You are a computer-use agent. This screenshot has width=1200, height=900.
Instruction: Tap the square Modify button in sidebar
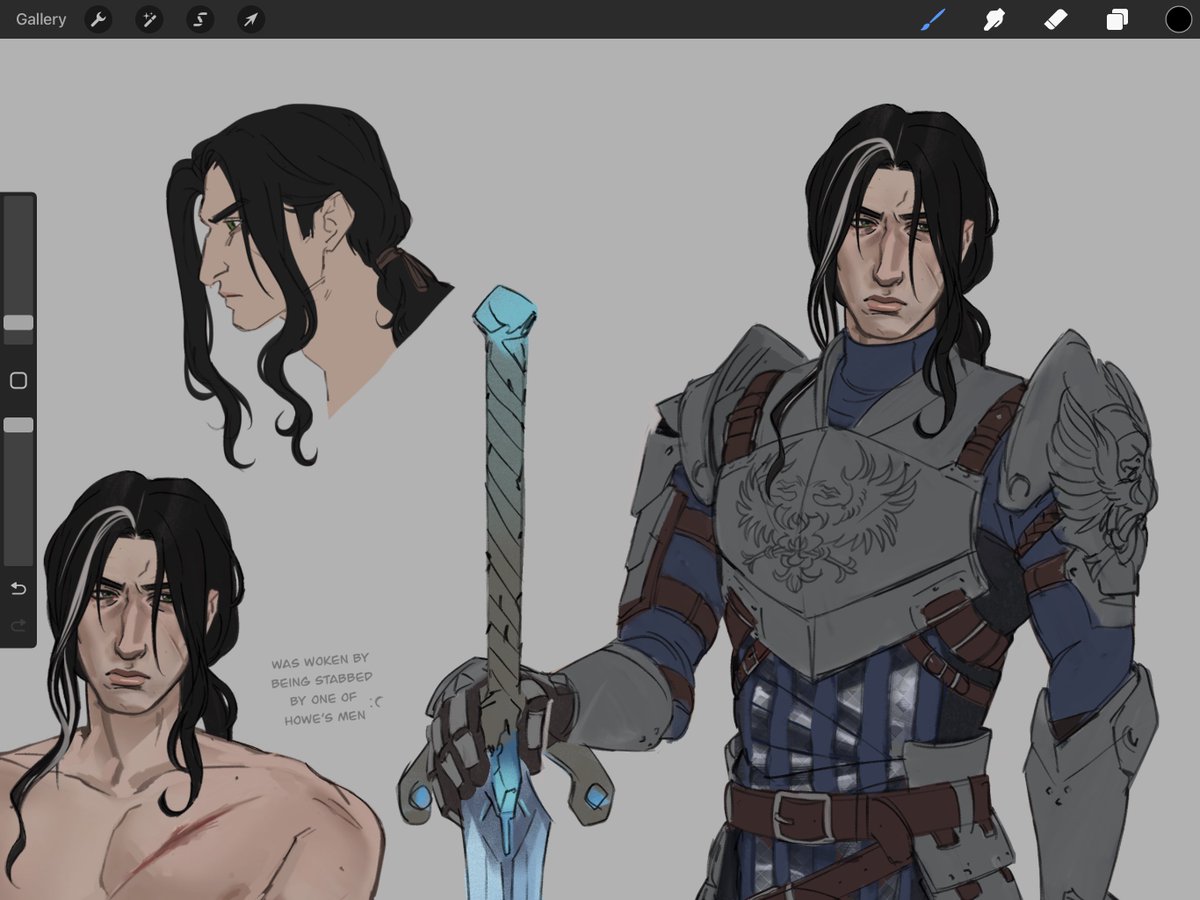18,381
